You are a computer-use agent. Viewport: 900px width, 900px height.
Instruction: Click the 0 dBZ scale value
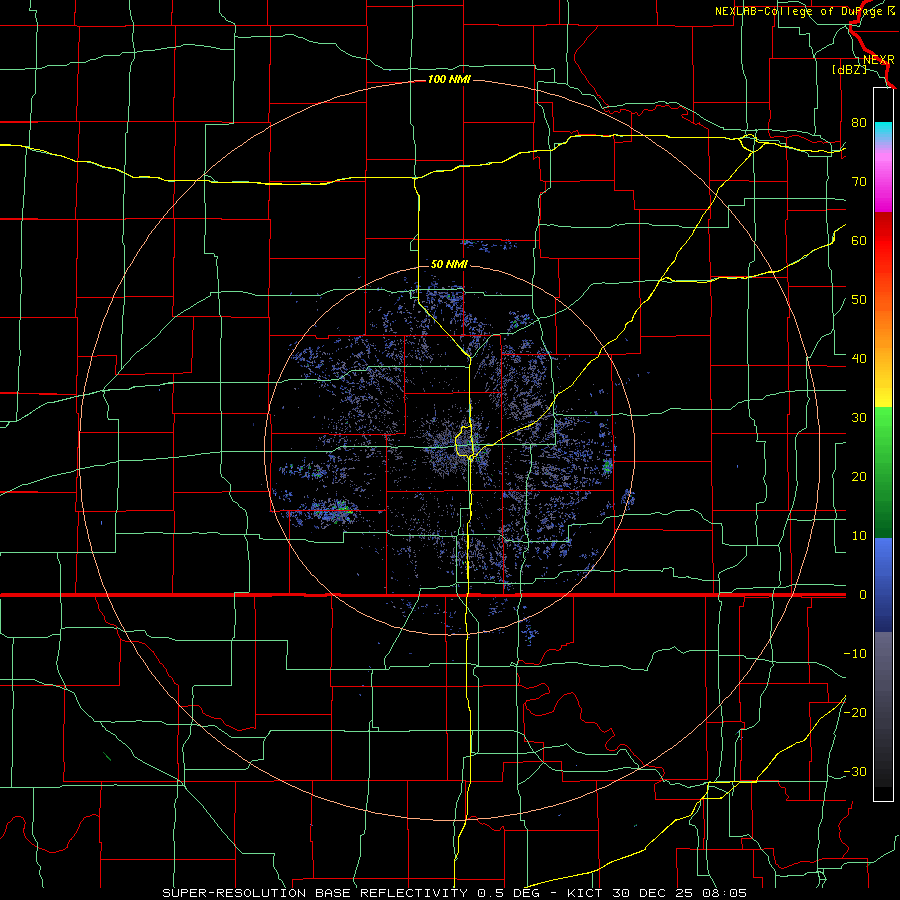[862, 595]
